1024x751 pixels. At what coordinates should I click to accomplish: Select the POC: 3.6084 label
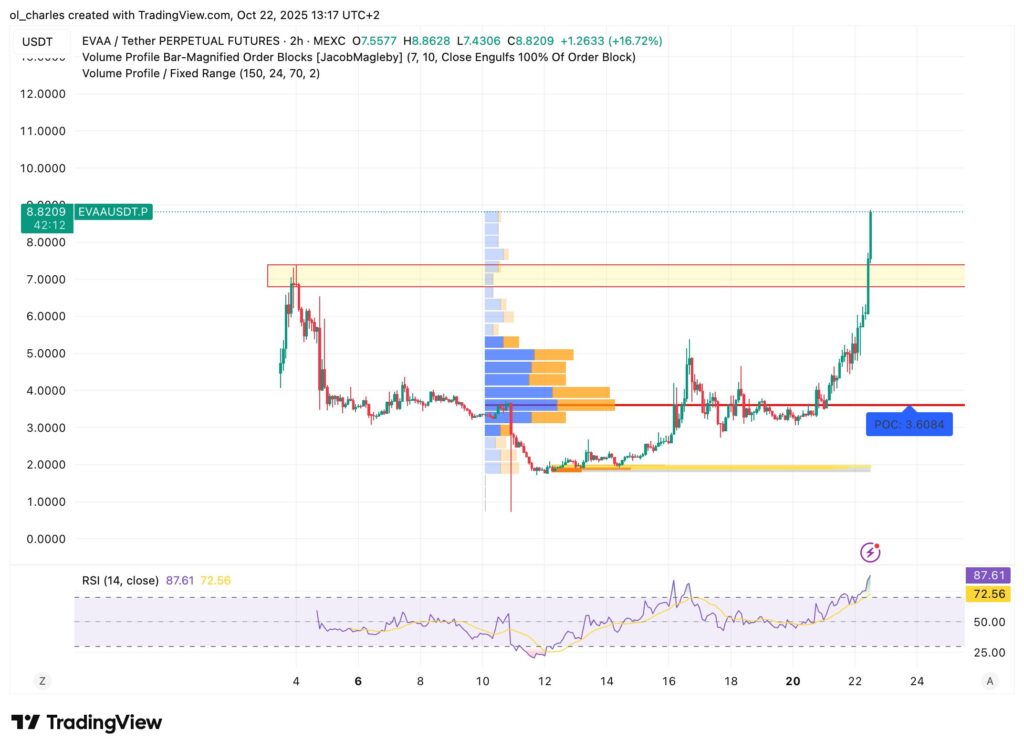tap(910, 424)
